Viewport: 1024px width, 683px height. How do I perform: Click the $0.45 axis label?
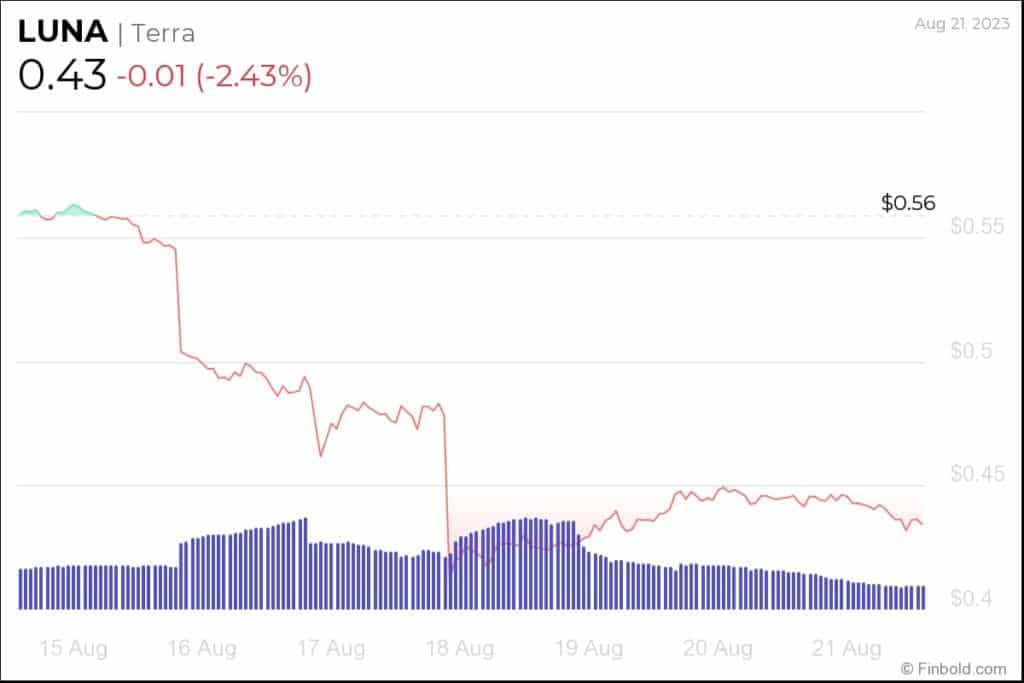[975, 473]
